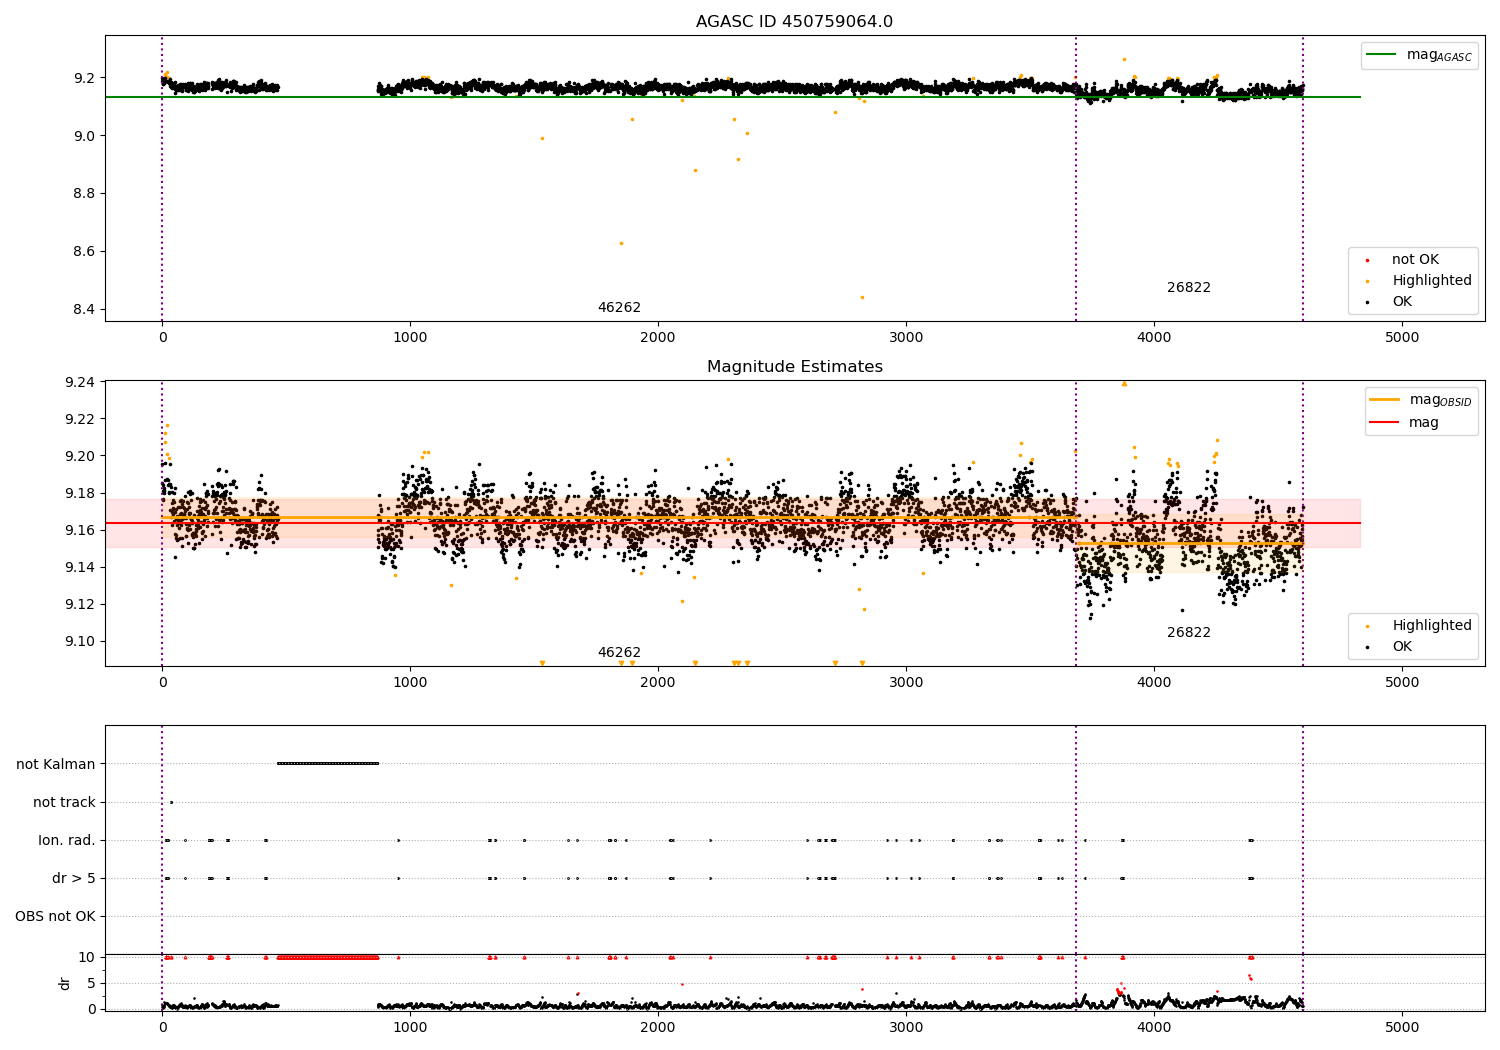Click the black 'not Kalman' data bar
Screen dimensions: 1500x1050
click(328, 764)
